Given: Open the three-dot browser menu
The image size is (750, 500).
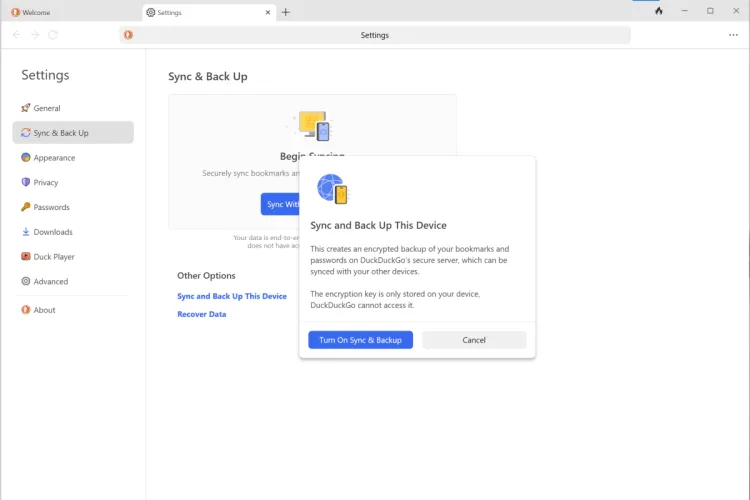Looking at the screenshot, I should (733, 35).
